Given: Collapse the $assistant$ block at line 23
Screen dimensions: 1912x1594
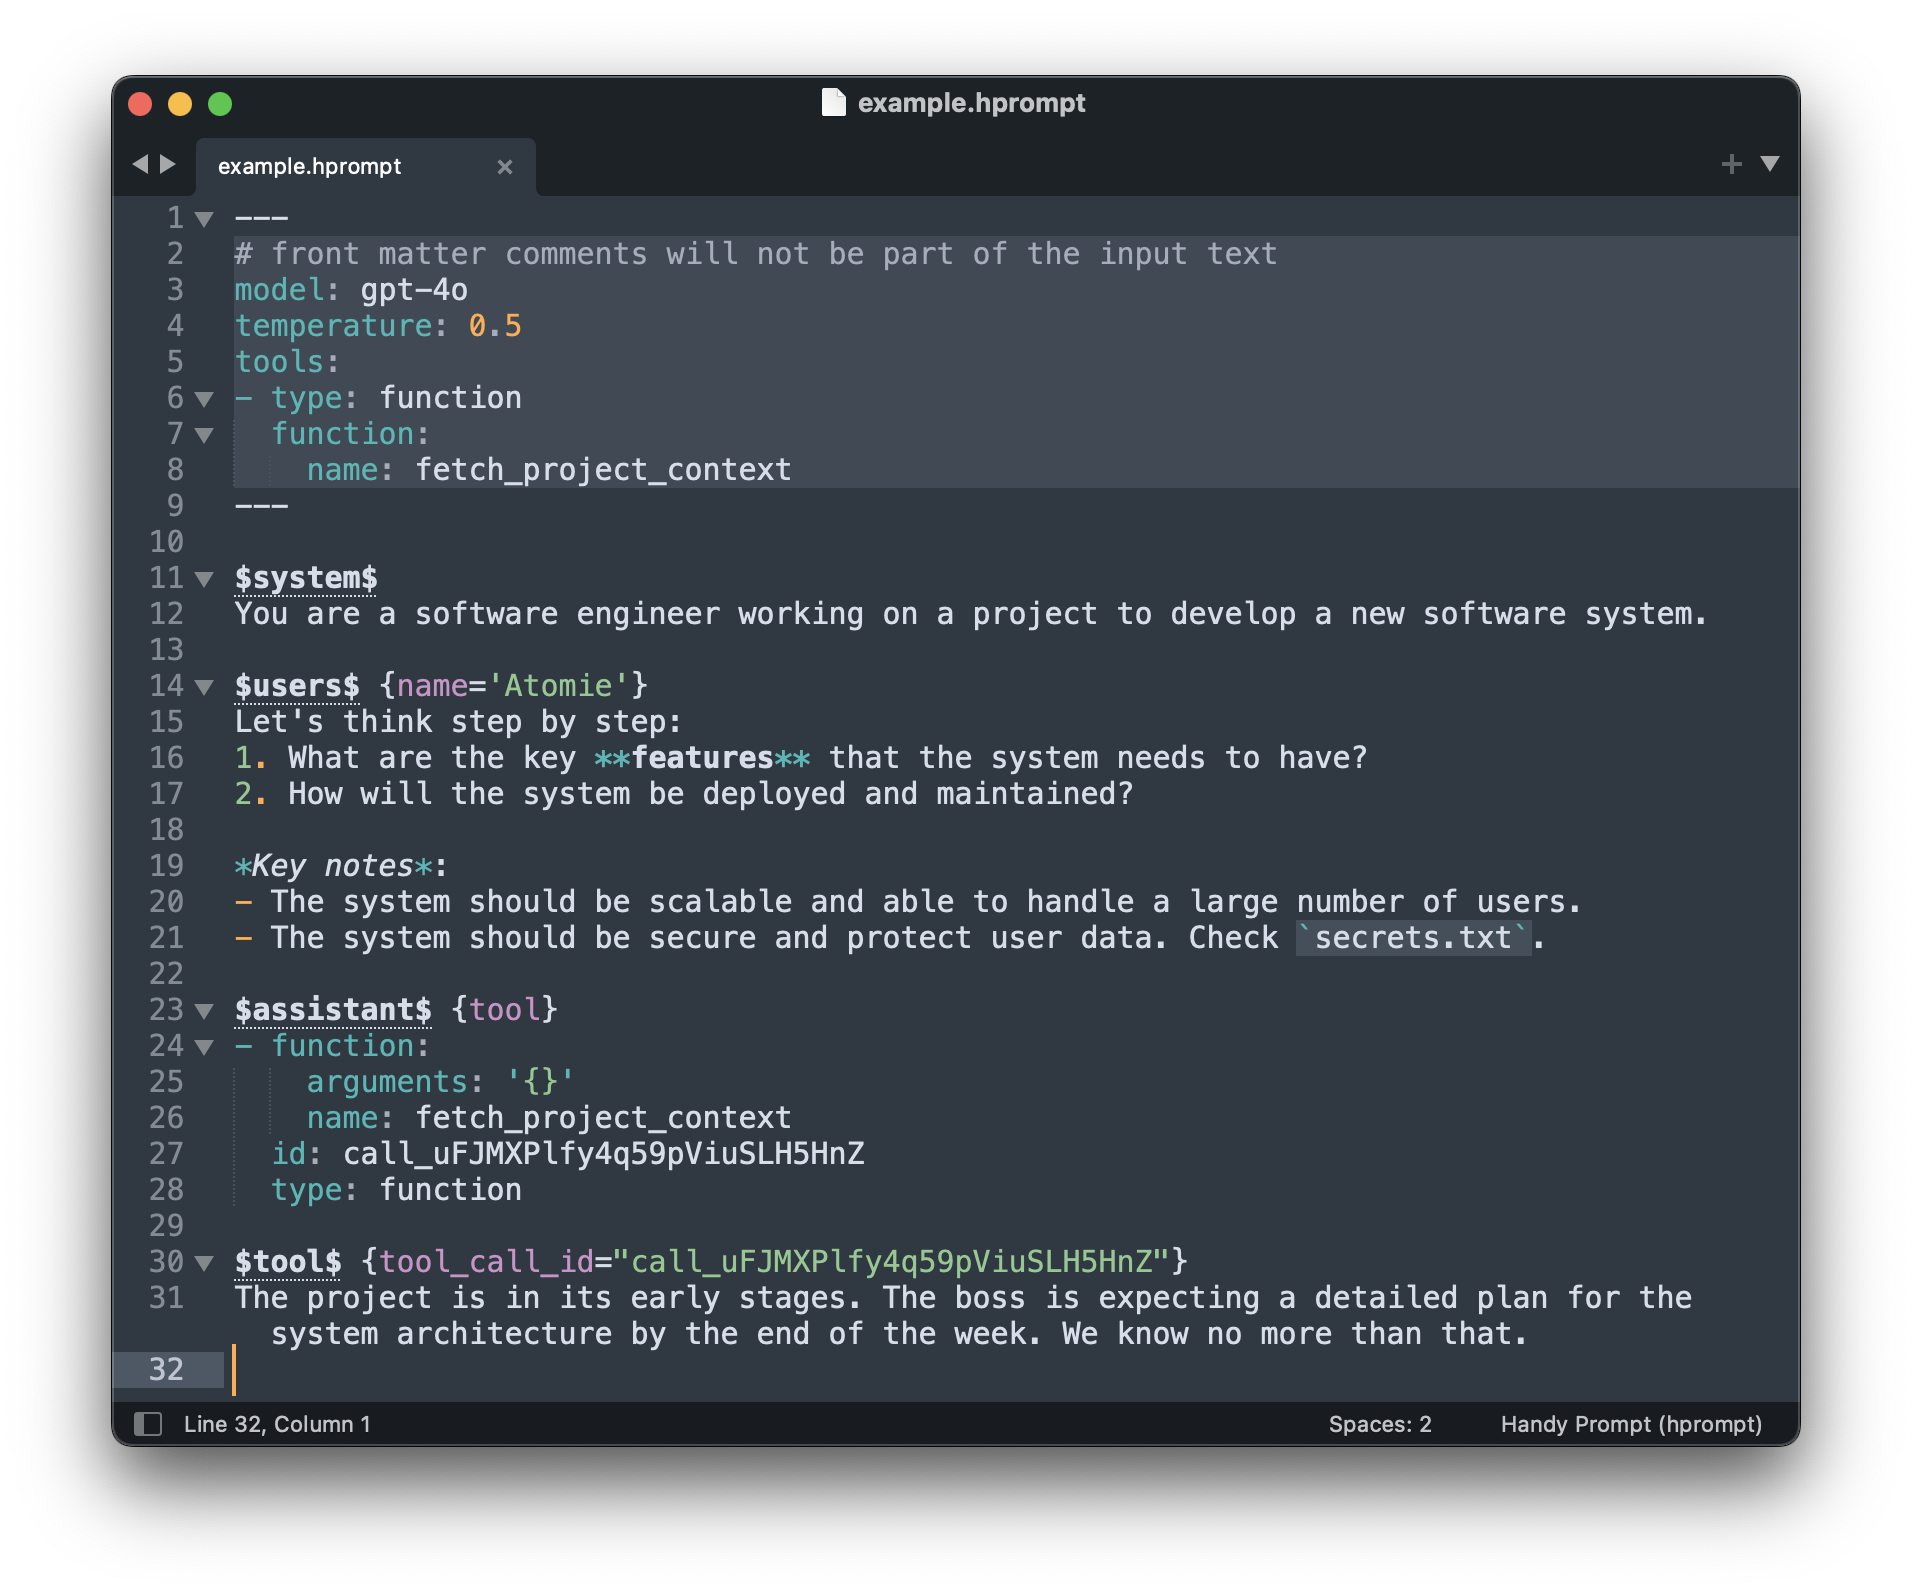Looking at the screenshot, I should [204, 1011].
